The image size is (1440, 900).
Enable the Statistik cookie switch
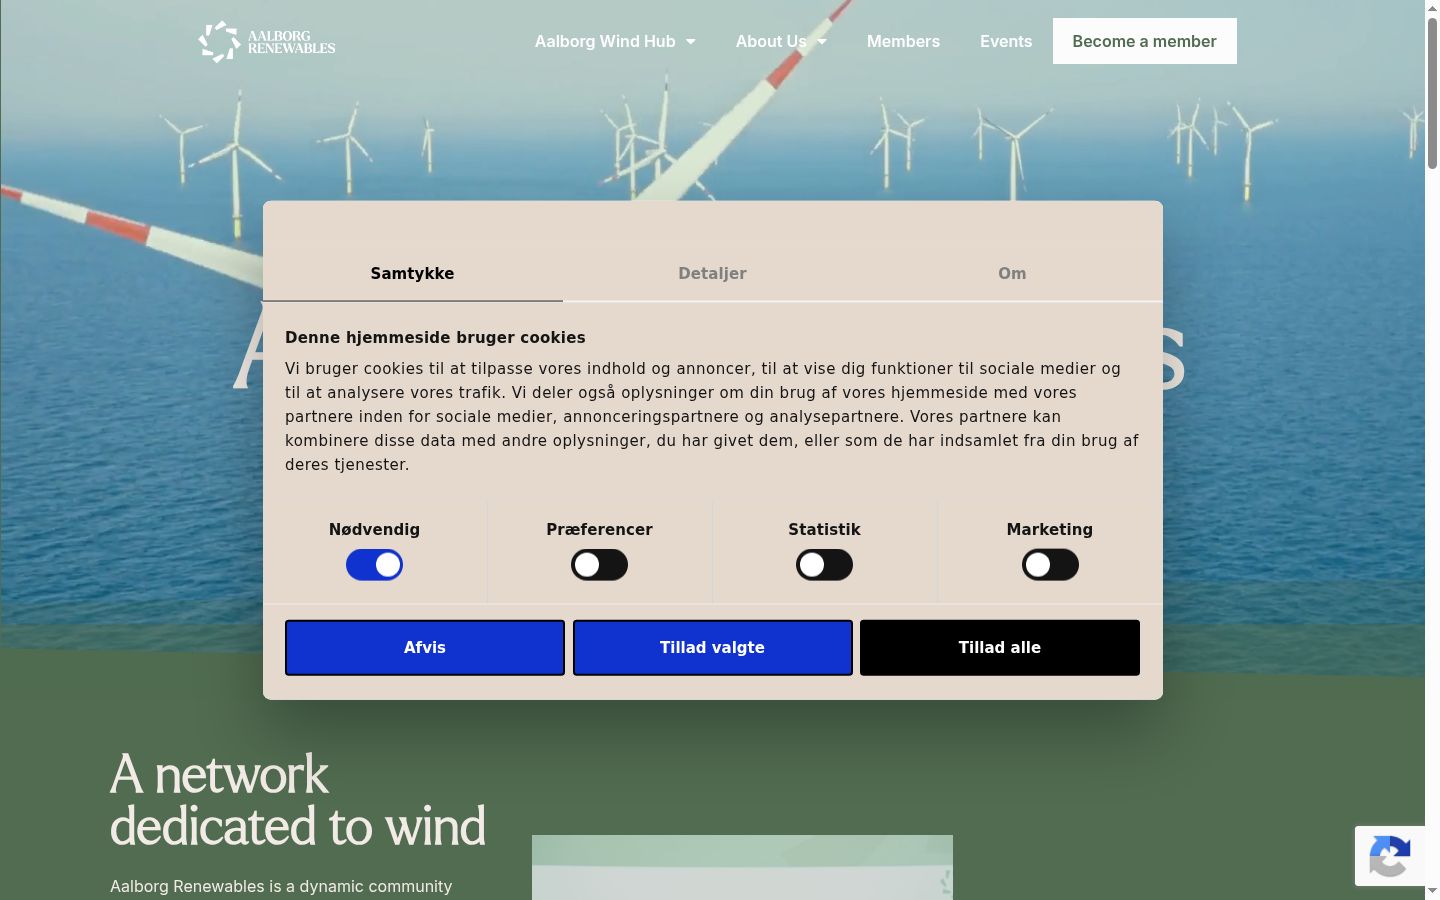[x=824, y=565]
